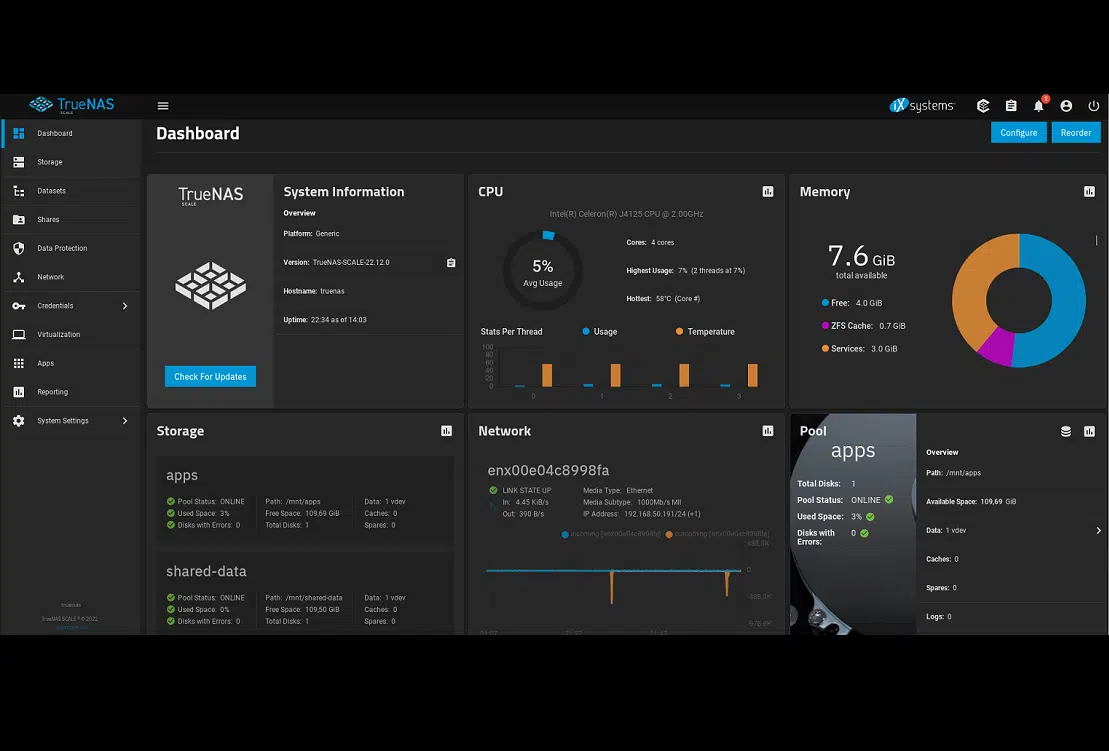Click the Path /mnt/shared-data text
This screenshot has width=1109, height=751.
coord(303,598)
